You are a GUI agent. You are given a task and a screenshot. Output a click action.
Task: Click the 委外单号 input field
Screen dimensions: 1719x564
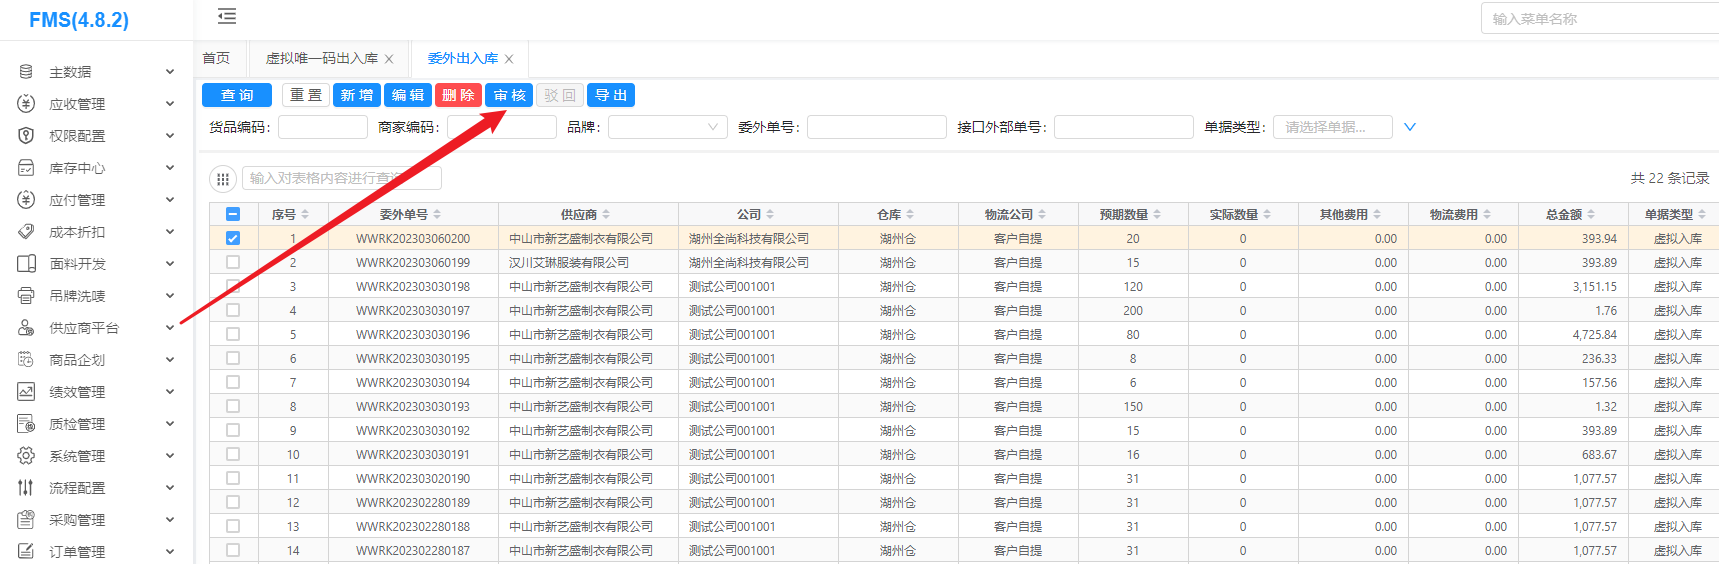click(x=876, y=127)
